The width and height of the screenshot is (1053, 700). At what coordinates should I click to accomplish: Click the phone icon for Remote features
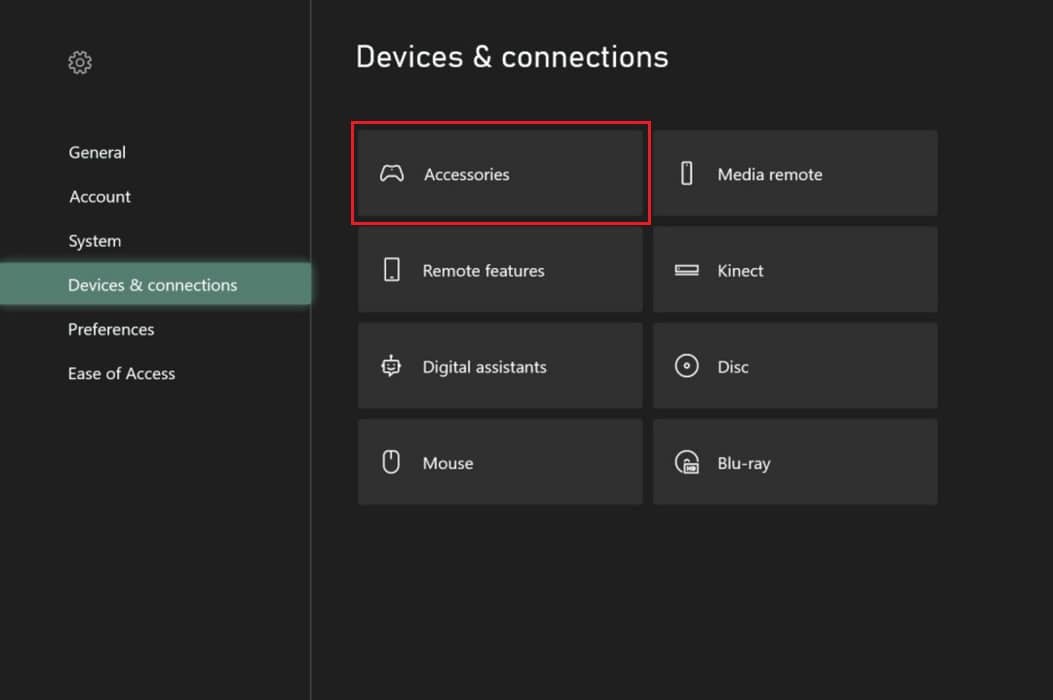(393, 270)
